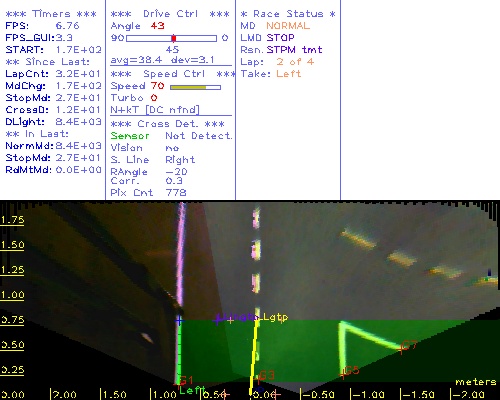Click the FPS value 6.76
This screenshot has width=500, height=400.
(x=67, y=26)
